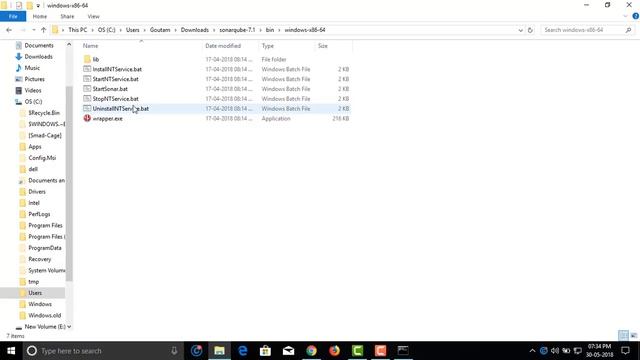Open Camtasia green icon in taskbar
The image size is (640, 360).
pyautogui.click(x=357, y=351)
